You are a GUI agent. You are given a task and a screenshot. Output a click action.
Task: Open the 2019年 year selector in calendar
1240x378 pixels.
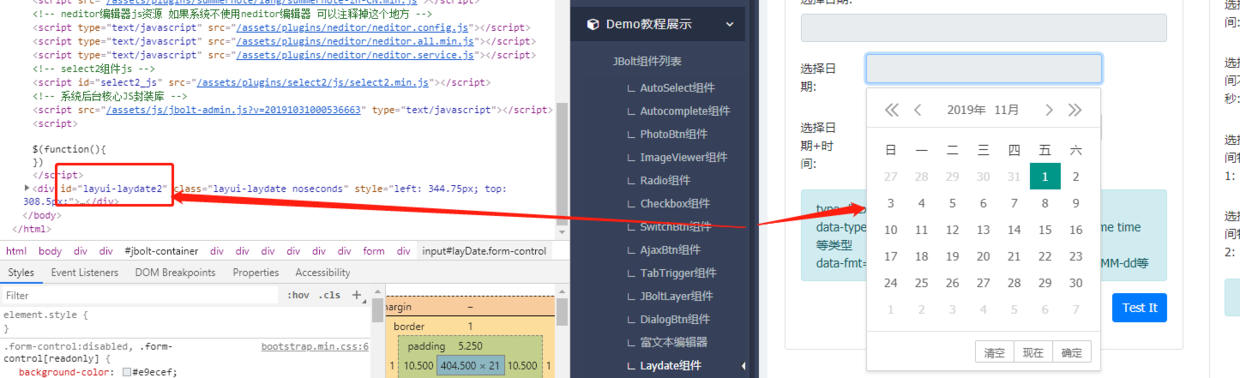point(966,110)
